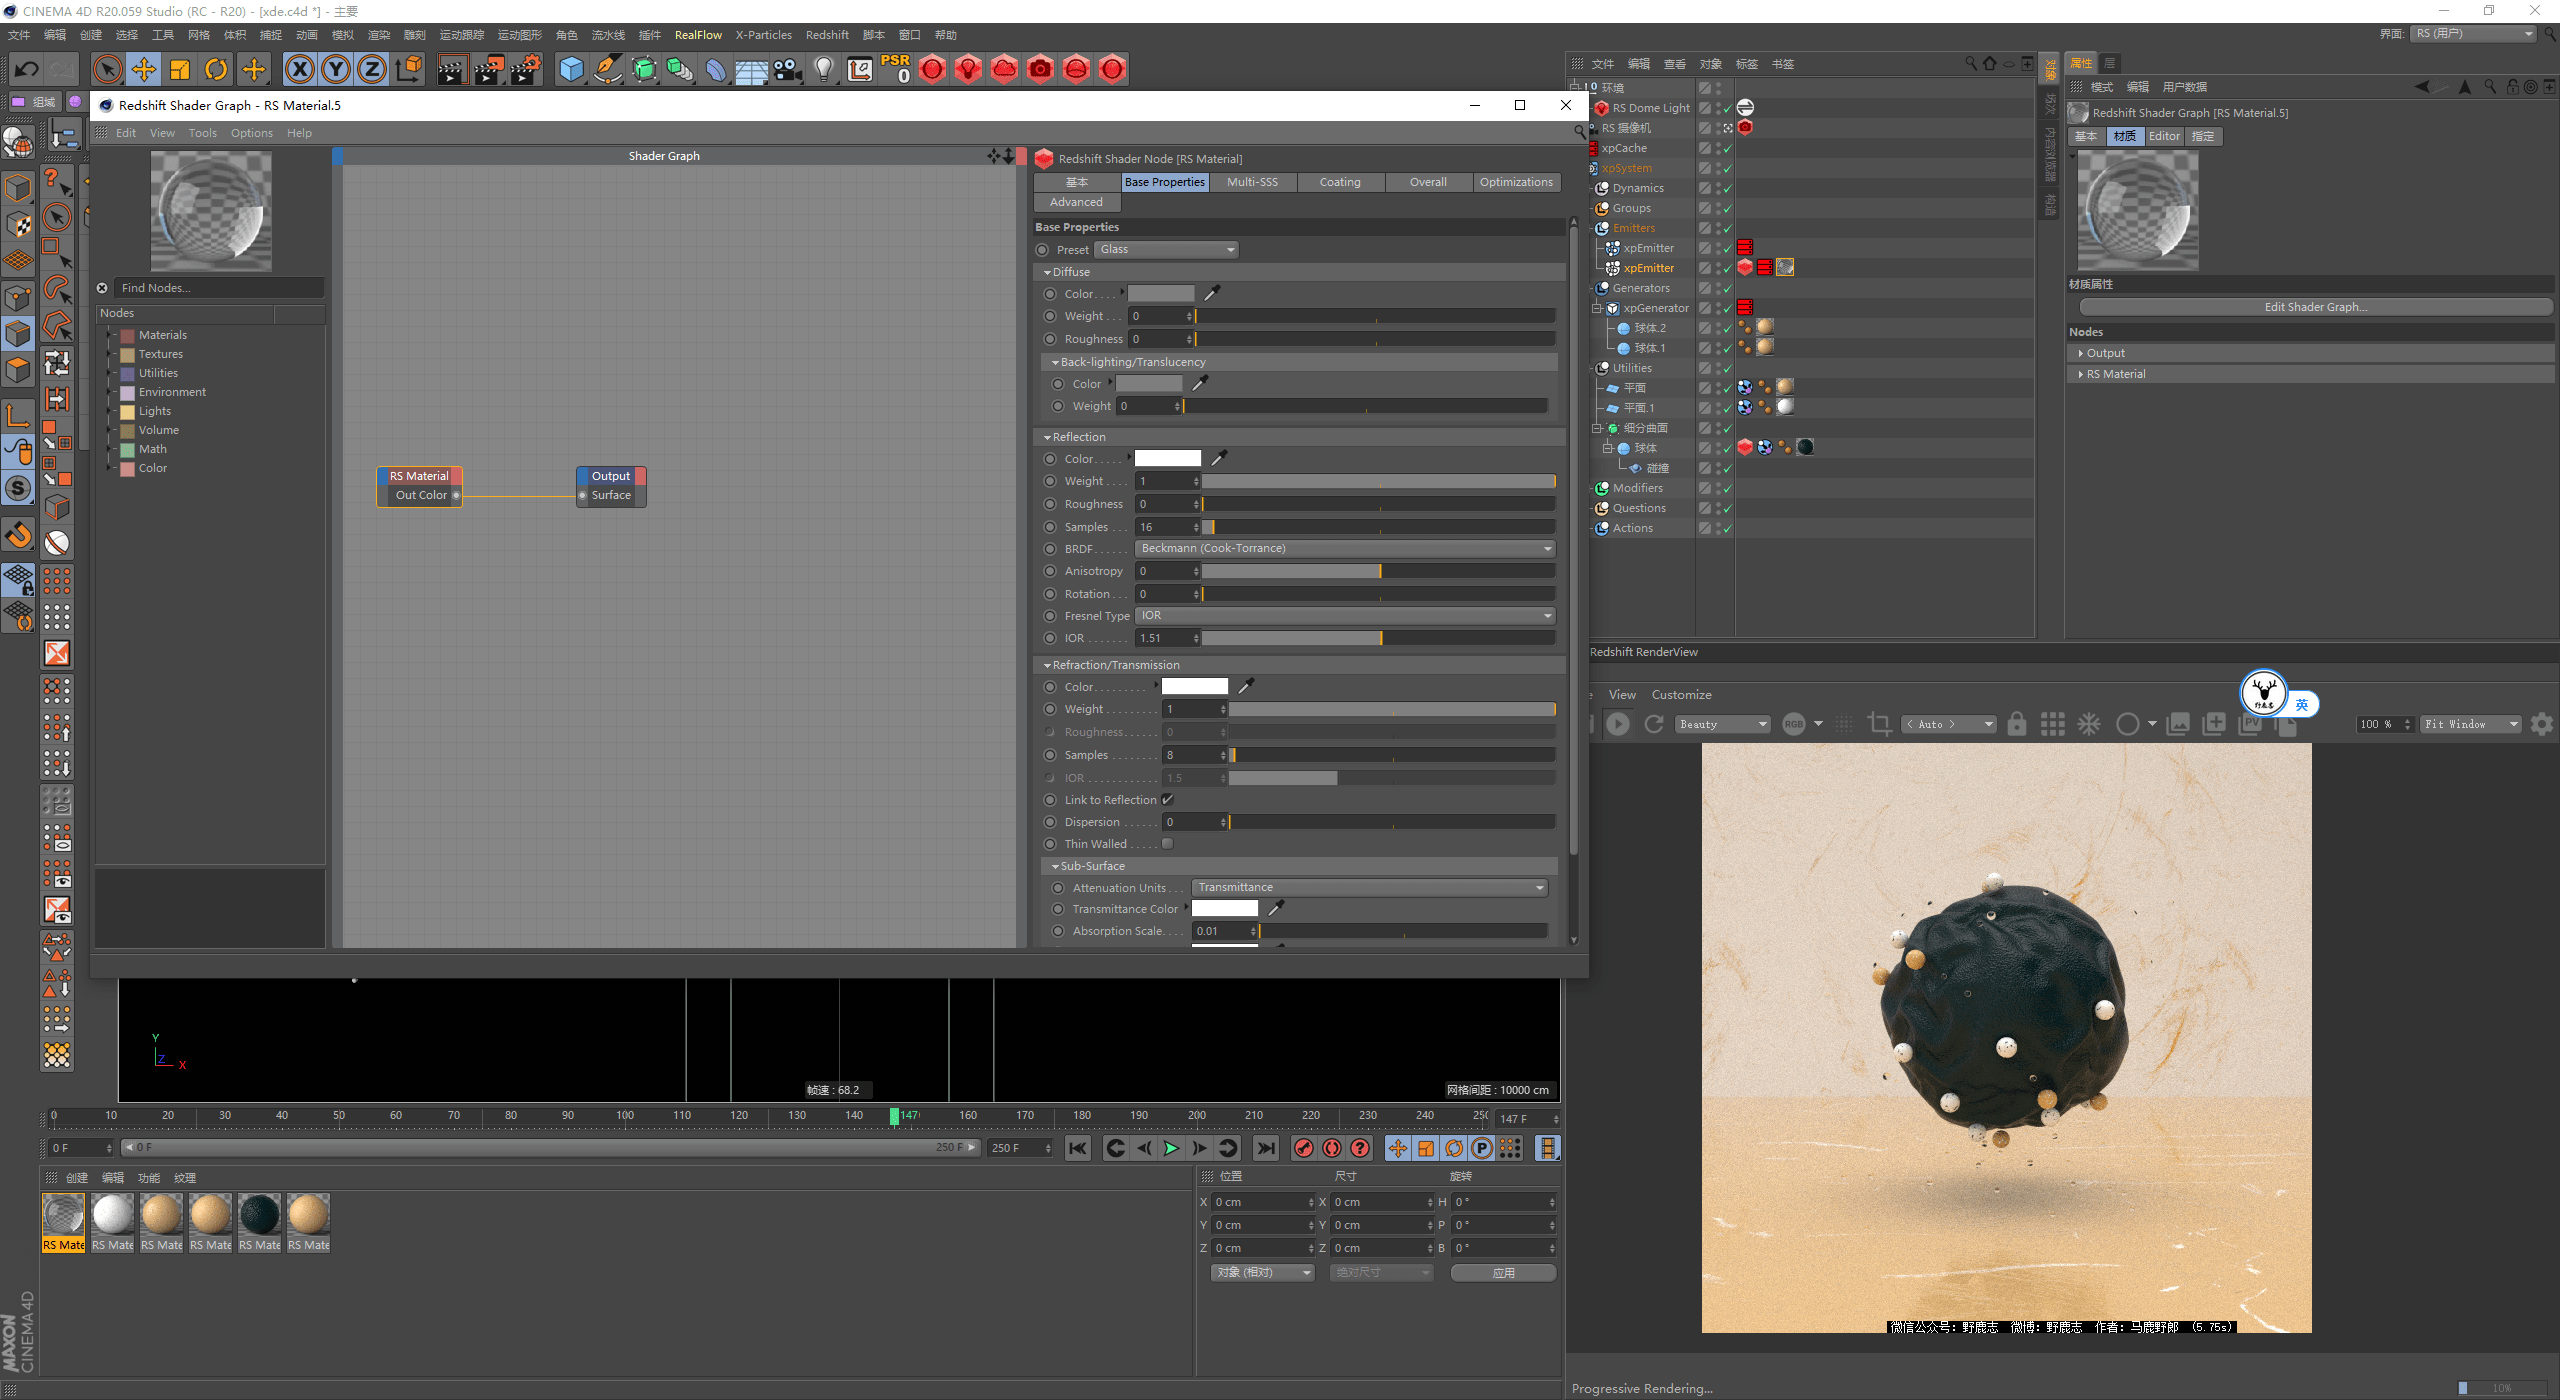This screenshot has height=1400, width=2560.
Task: Open the Redshift menu in menu bar
Action: (826, 35)
